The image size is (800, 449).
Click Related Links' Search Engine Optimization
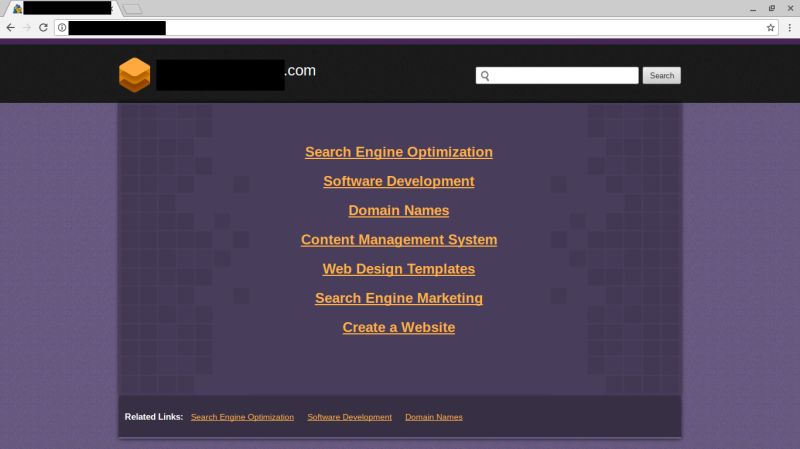click(x=242, y=417)
